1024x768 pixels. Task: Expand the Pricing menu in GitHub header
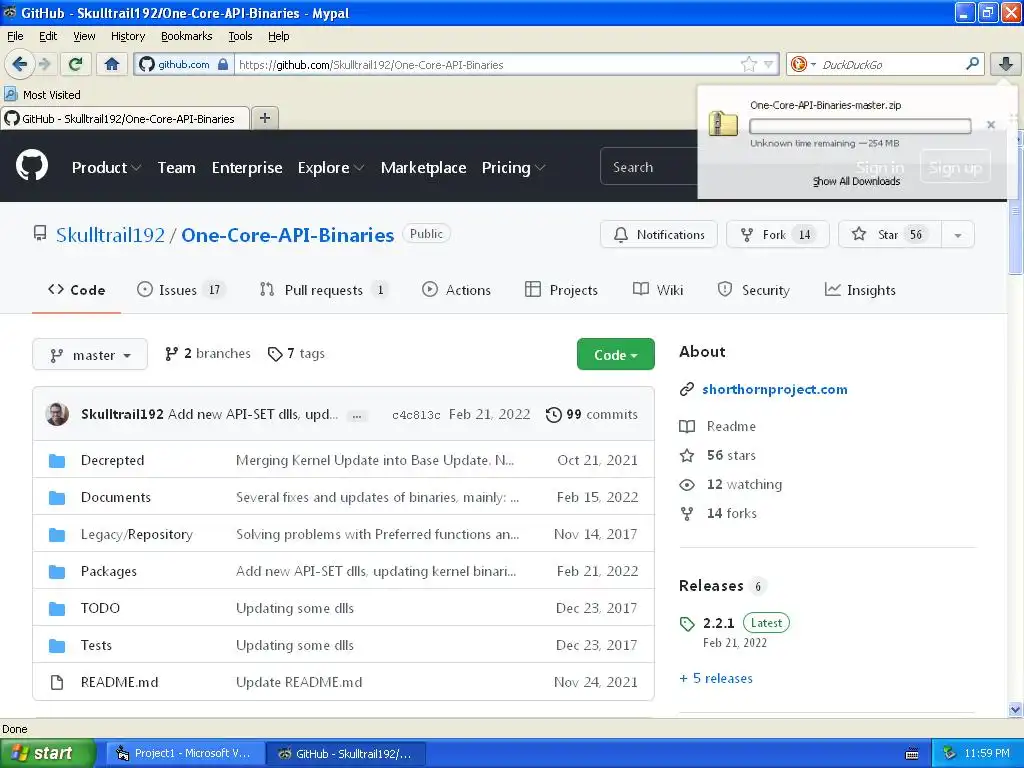click(513, 167)
